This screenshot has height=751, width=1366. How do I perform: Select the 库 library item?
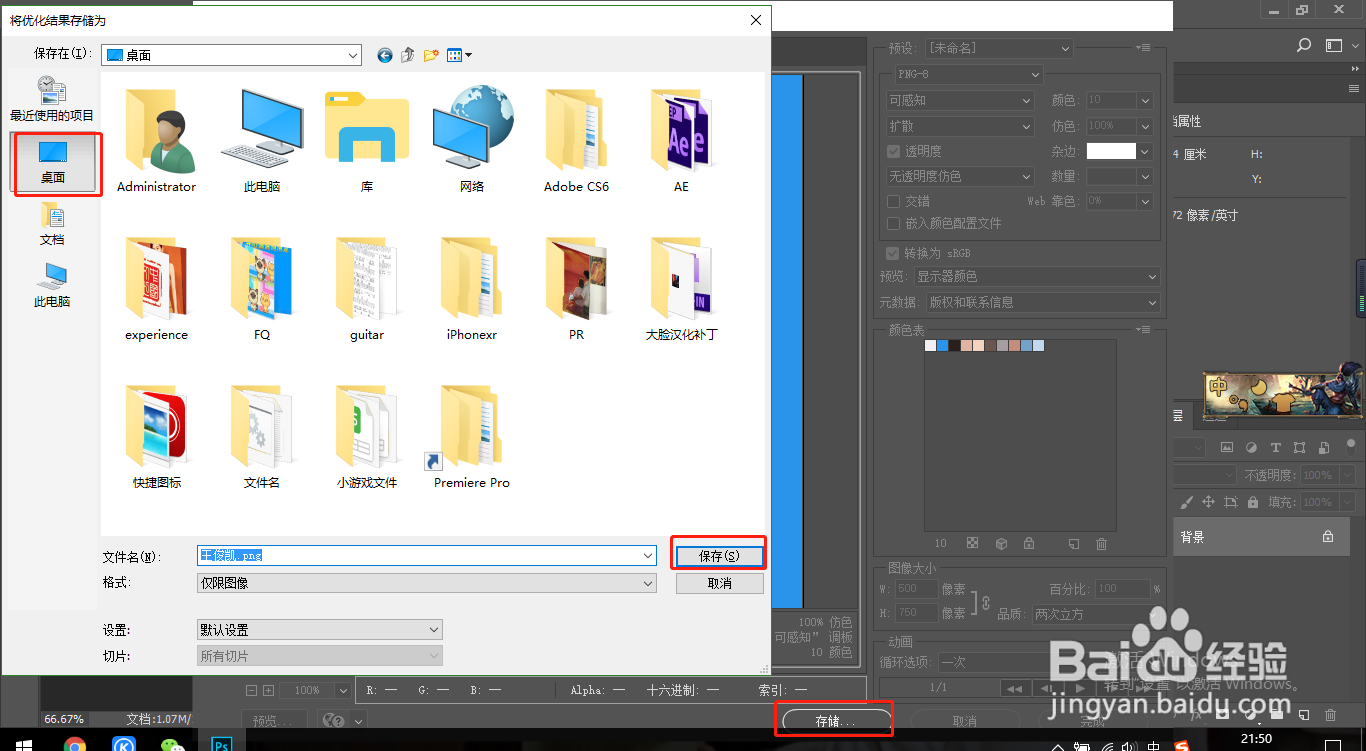367,139
